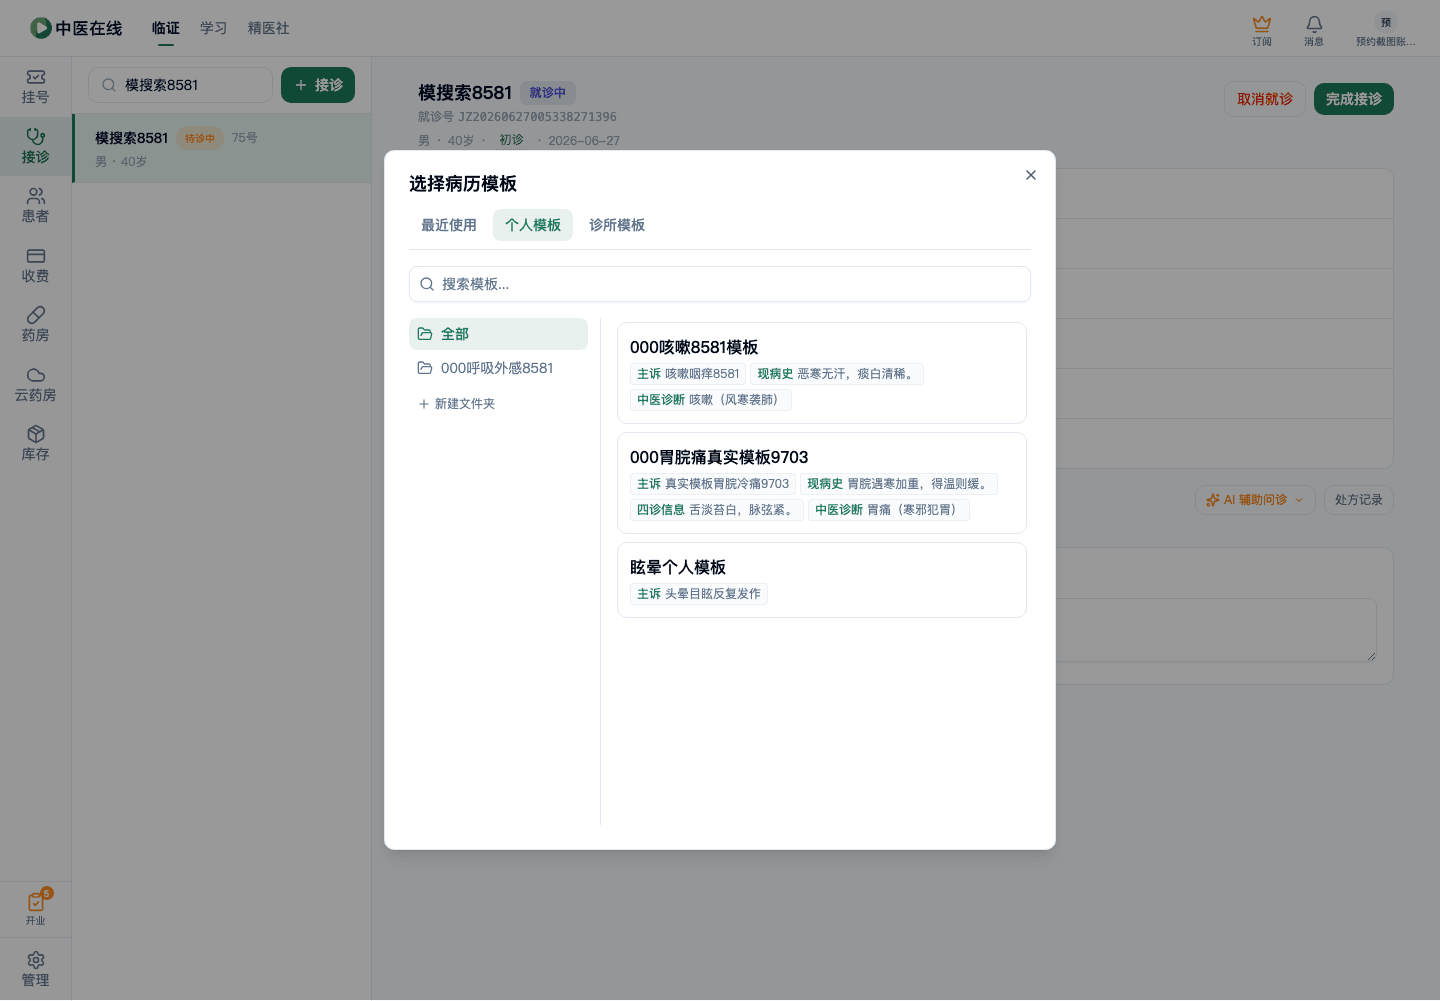Viewport: 1440px width, 1001px height.
Task: Open the 库存 inventory sidebar icon
Action: tap(35, 444)
